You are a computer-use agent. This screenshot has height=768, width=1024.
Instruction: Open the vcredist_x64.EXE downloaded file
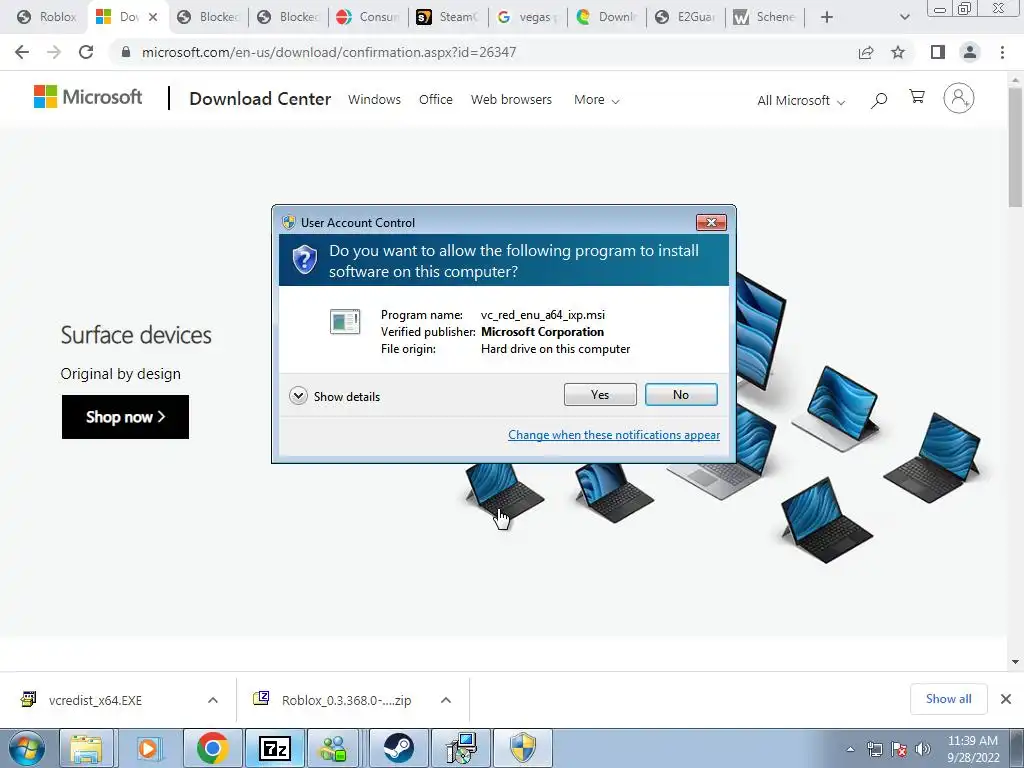coord(95,700)
